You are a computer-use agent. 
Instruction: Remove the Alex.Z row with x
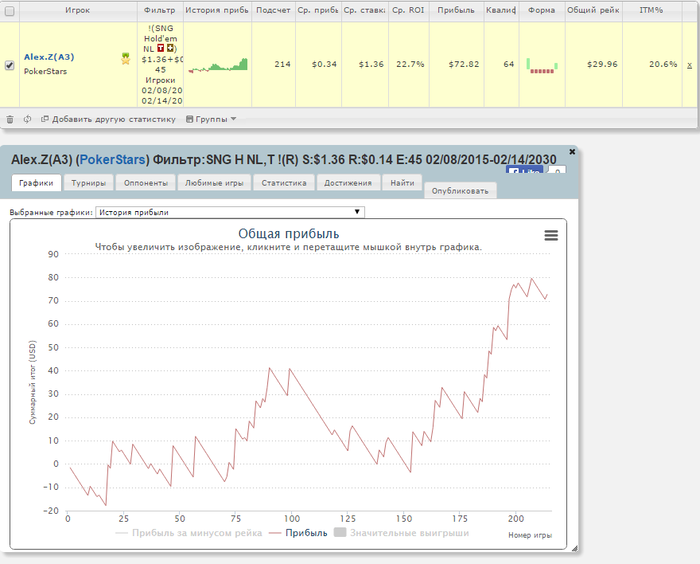(x=688, y=65)
